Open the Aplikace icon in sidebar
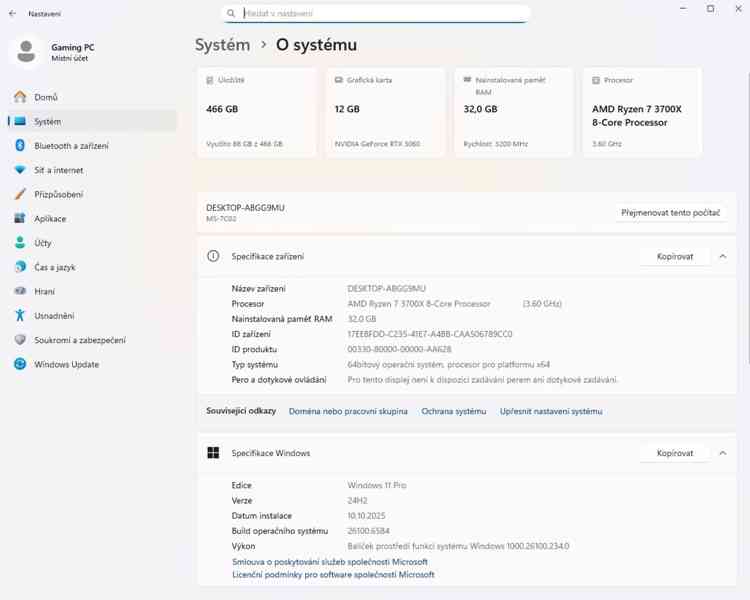The width and height of the screenshot is (750, 600). 20,218
